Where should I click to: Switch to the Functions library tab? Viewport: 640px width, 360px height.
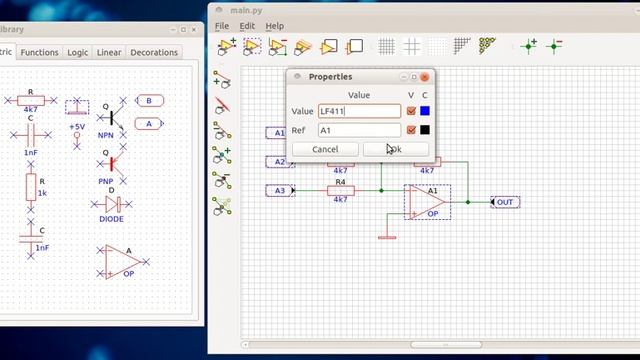(40, 53)
